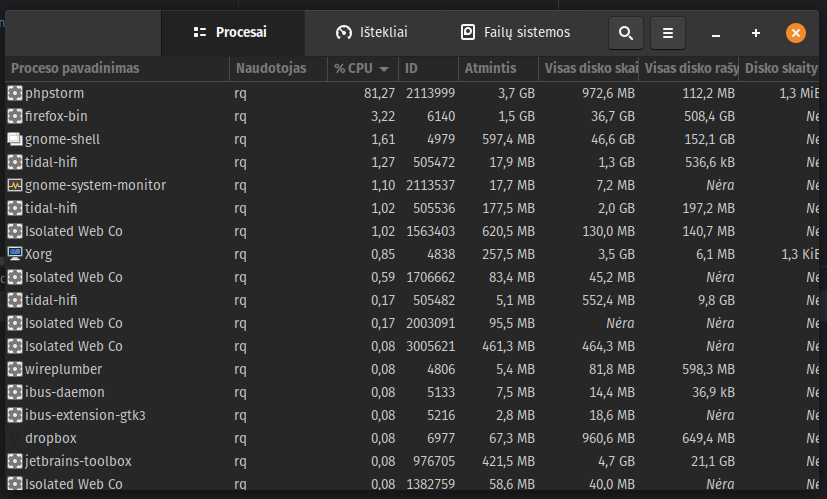Screen dimensions: 827x499
Task: Toggle % CPU sort order arrow
Action: 384,69
